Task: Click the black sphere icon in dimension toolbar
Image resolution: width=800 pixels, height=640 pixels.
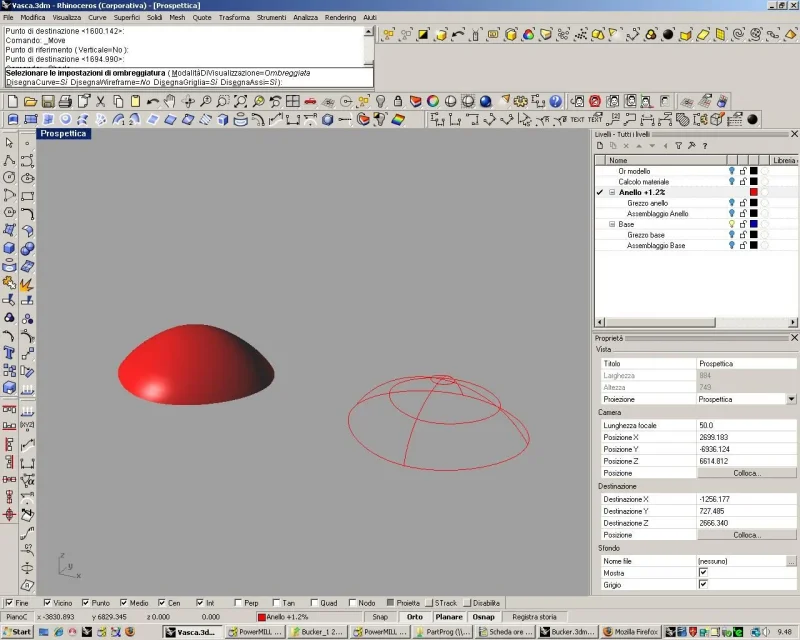Action: (753, 119)
